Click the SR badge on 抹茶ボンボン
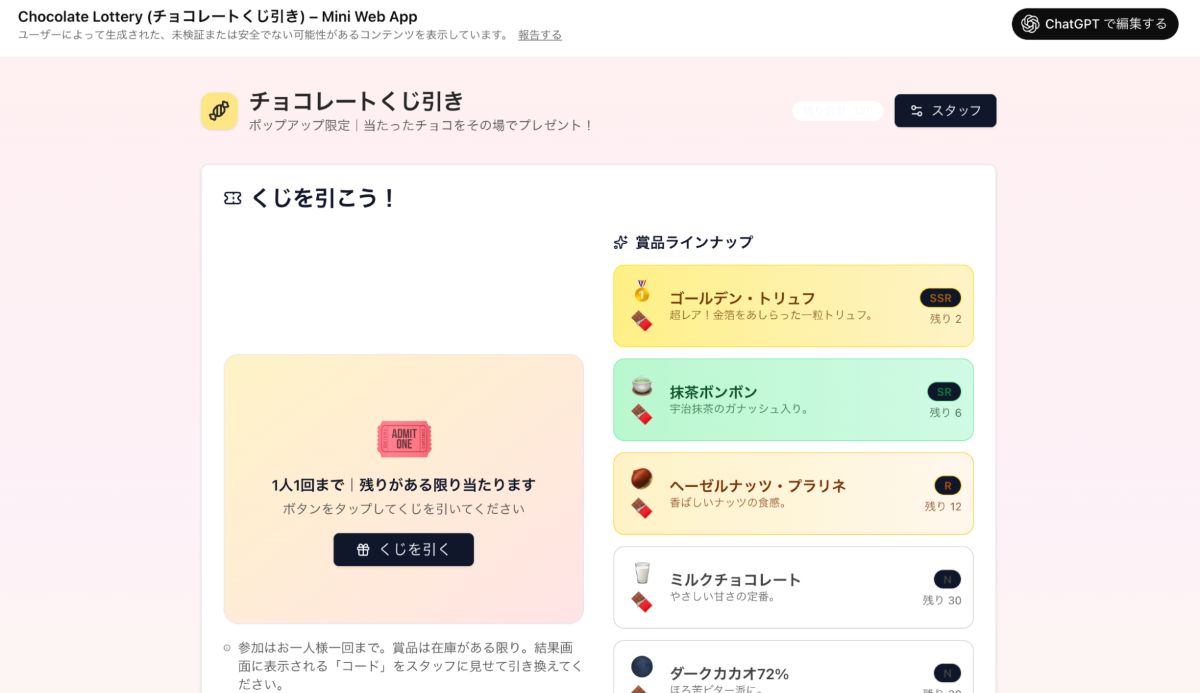Viewport: 1200px width, 693px height. point(943,392)
